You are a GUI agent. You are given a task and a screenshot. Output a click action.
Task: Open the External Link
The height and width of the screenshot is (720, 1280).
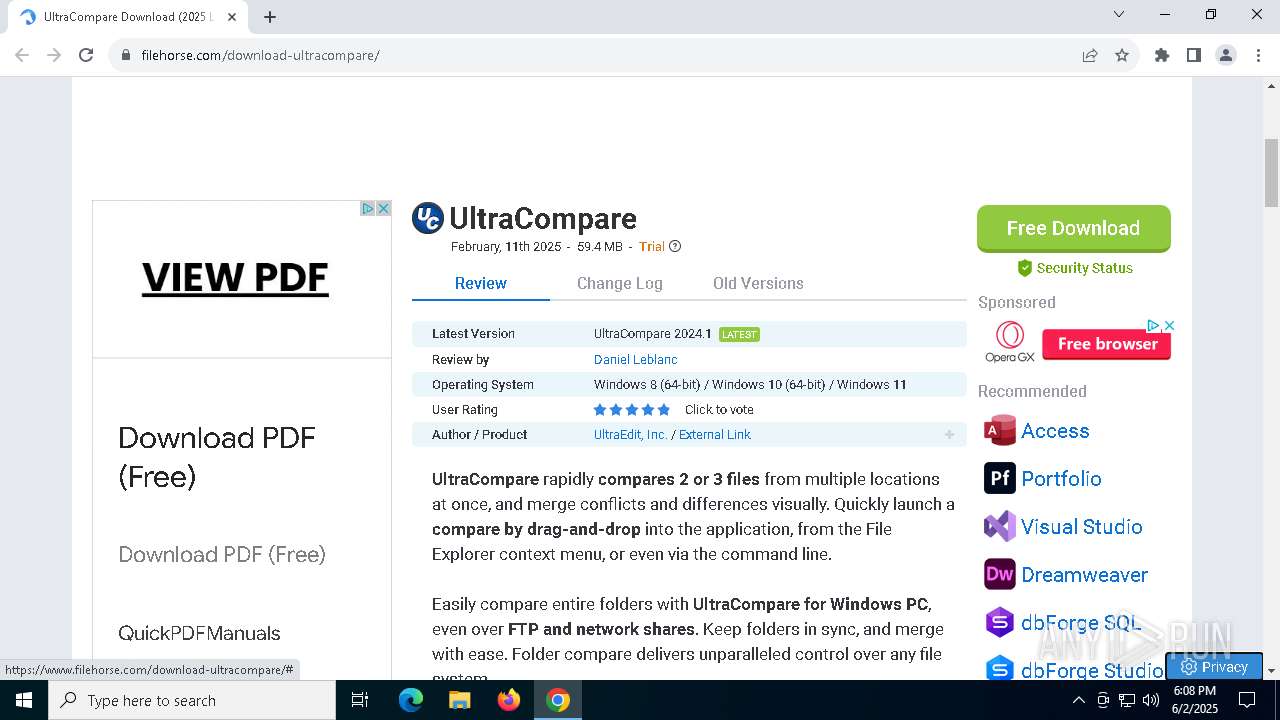(x=715, y=434)
